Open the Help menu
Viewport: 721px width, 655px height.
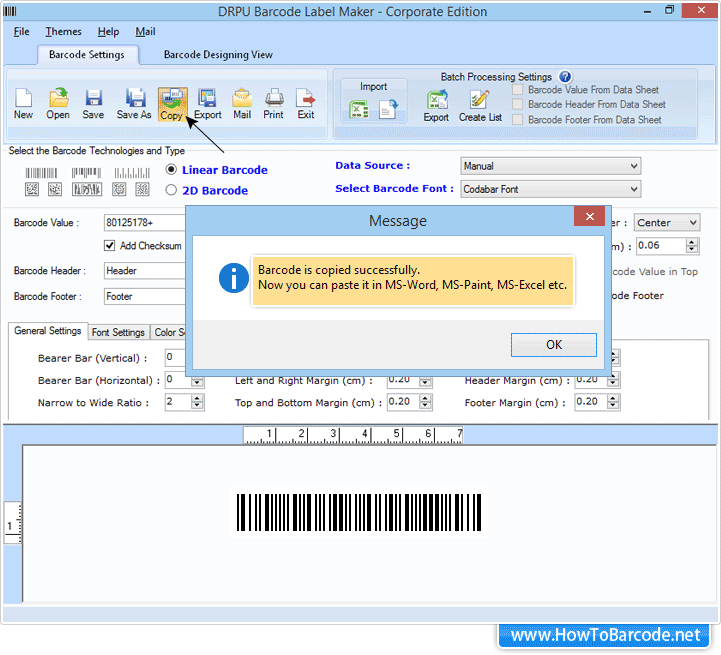pos(108,32)
